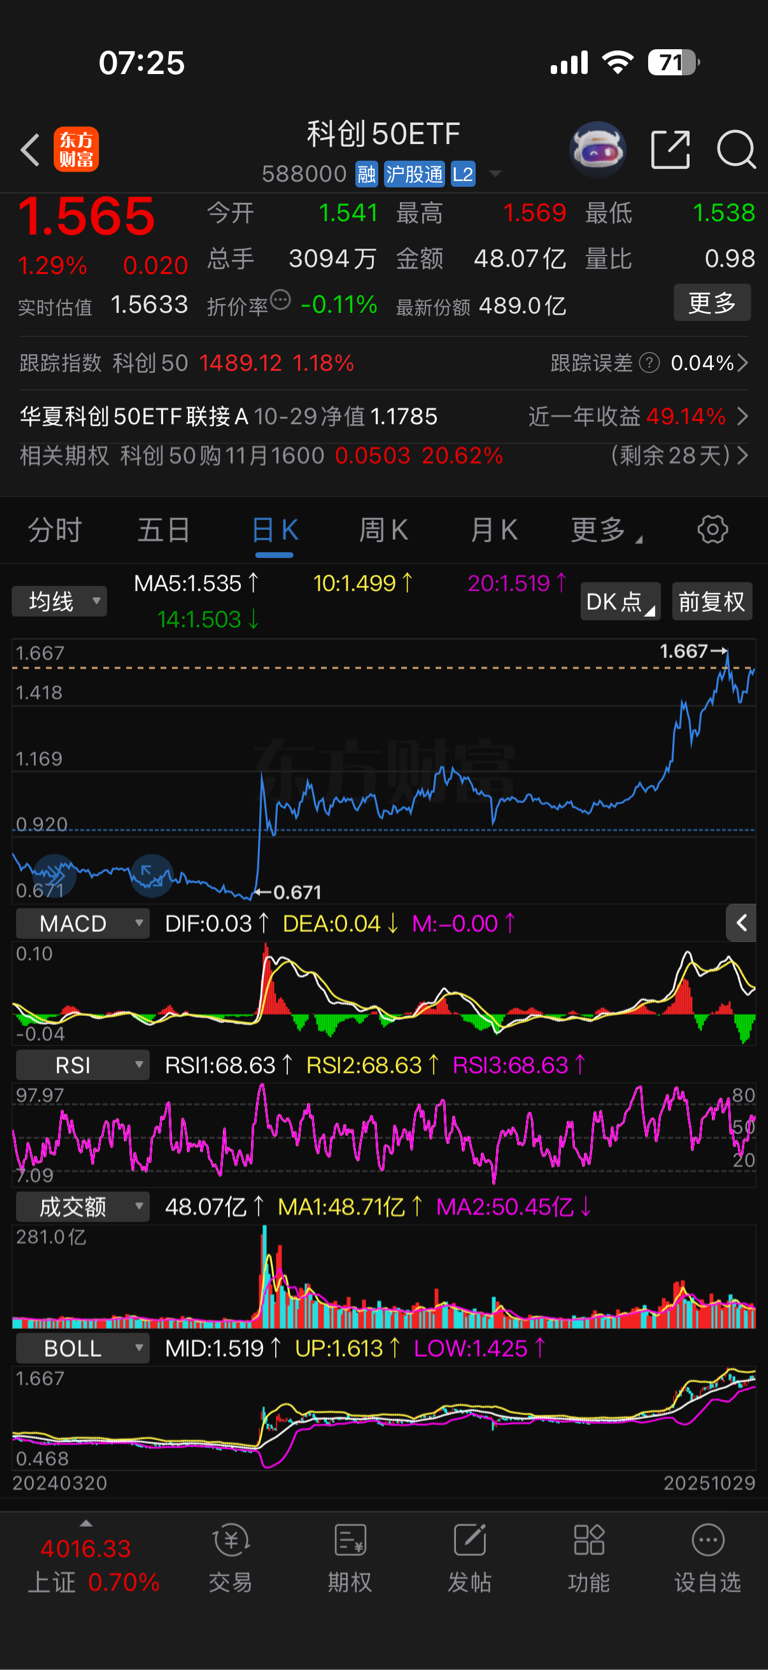Tap the 折价率 info icon
Screen dimensions: 768x1670
(x=281, y=300)
